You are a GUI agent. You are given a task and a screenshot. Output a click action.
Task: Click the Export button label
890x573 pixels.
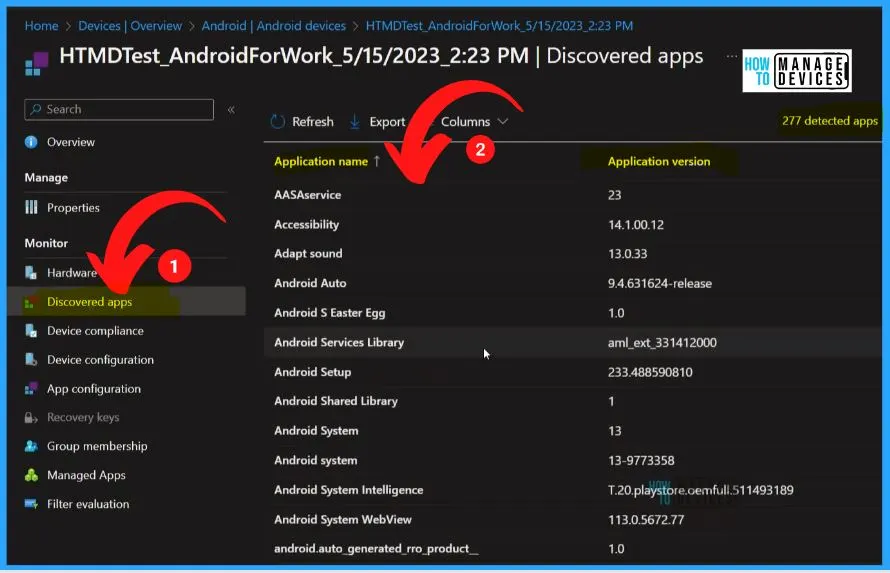387,121
